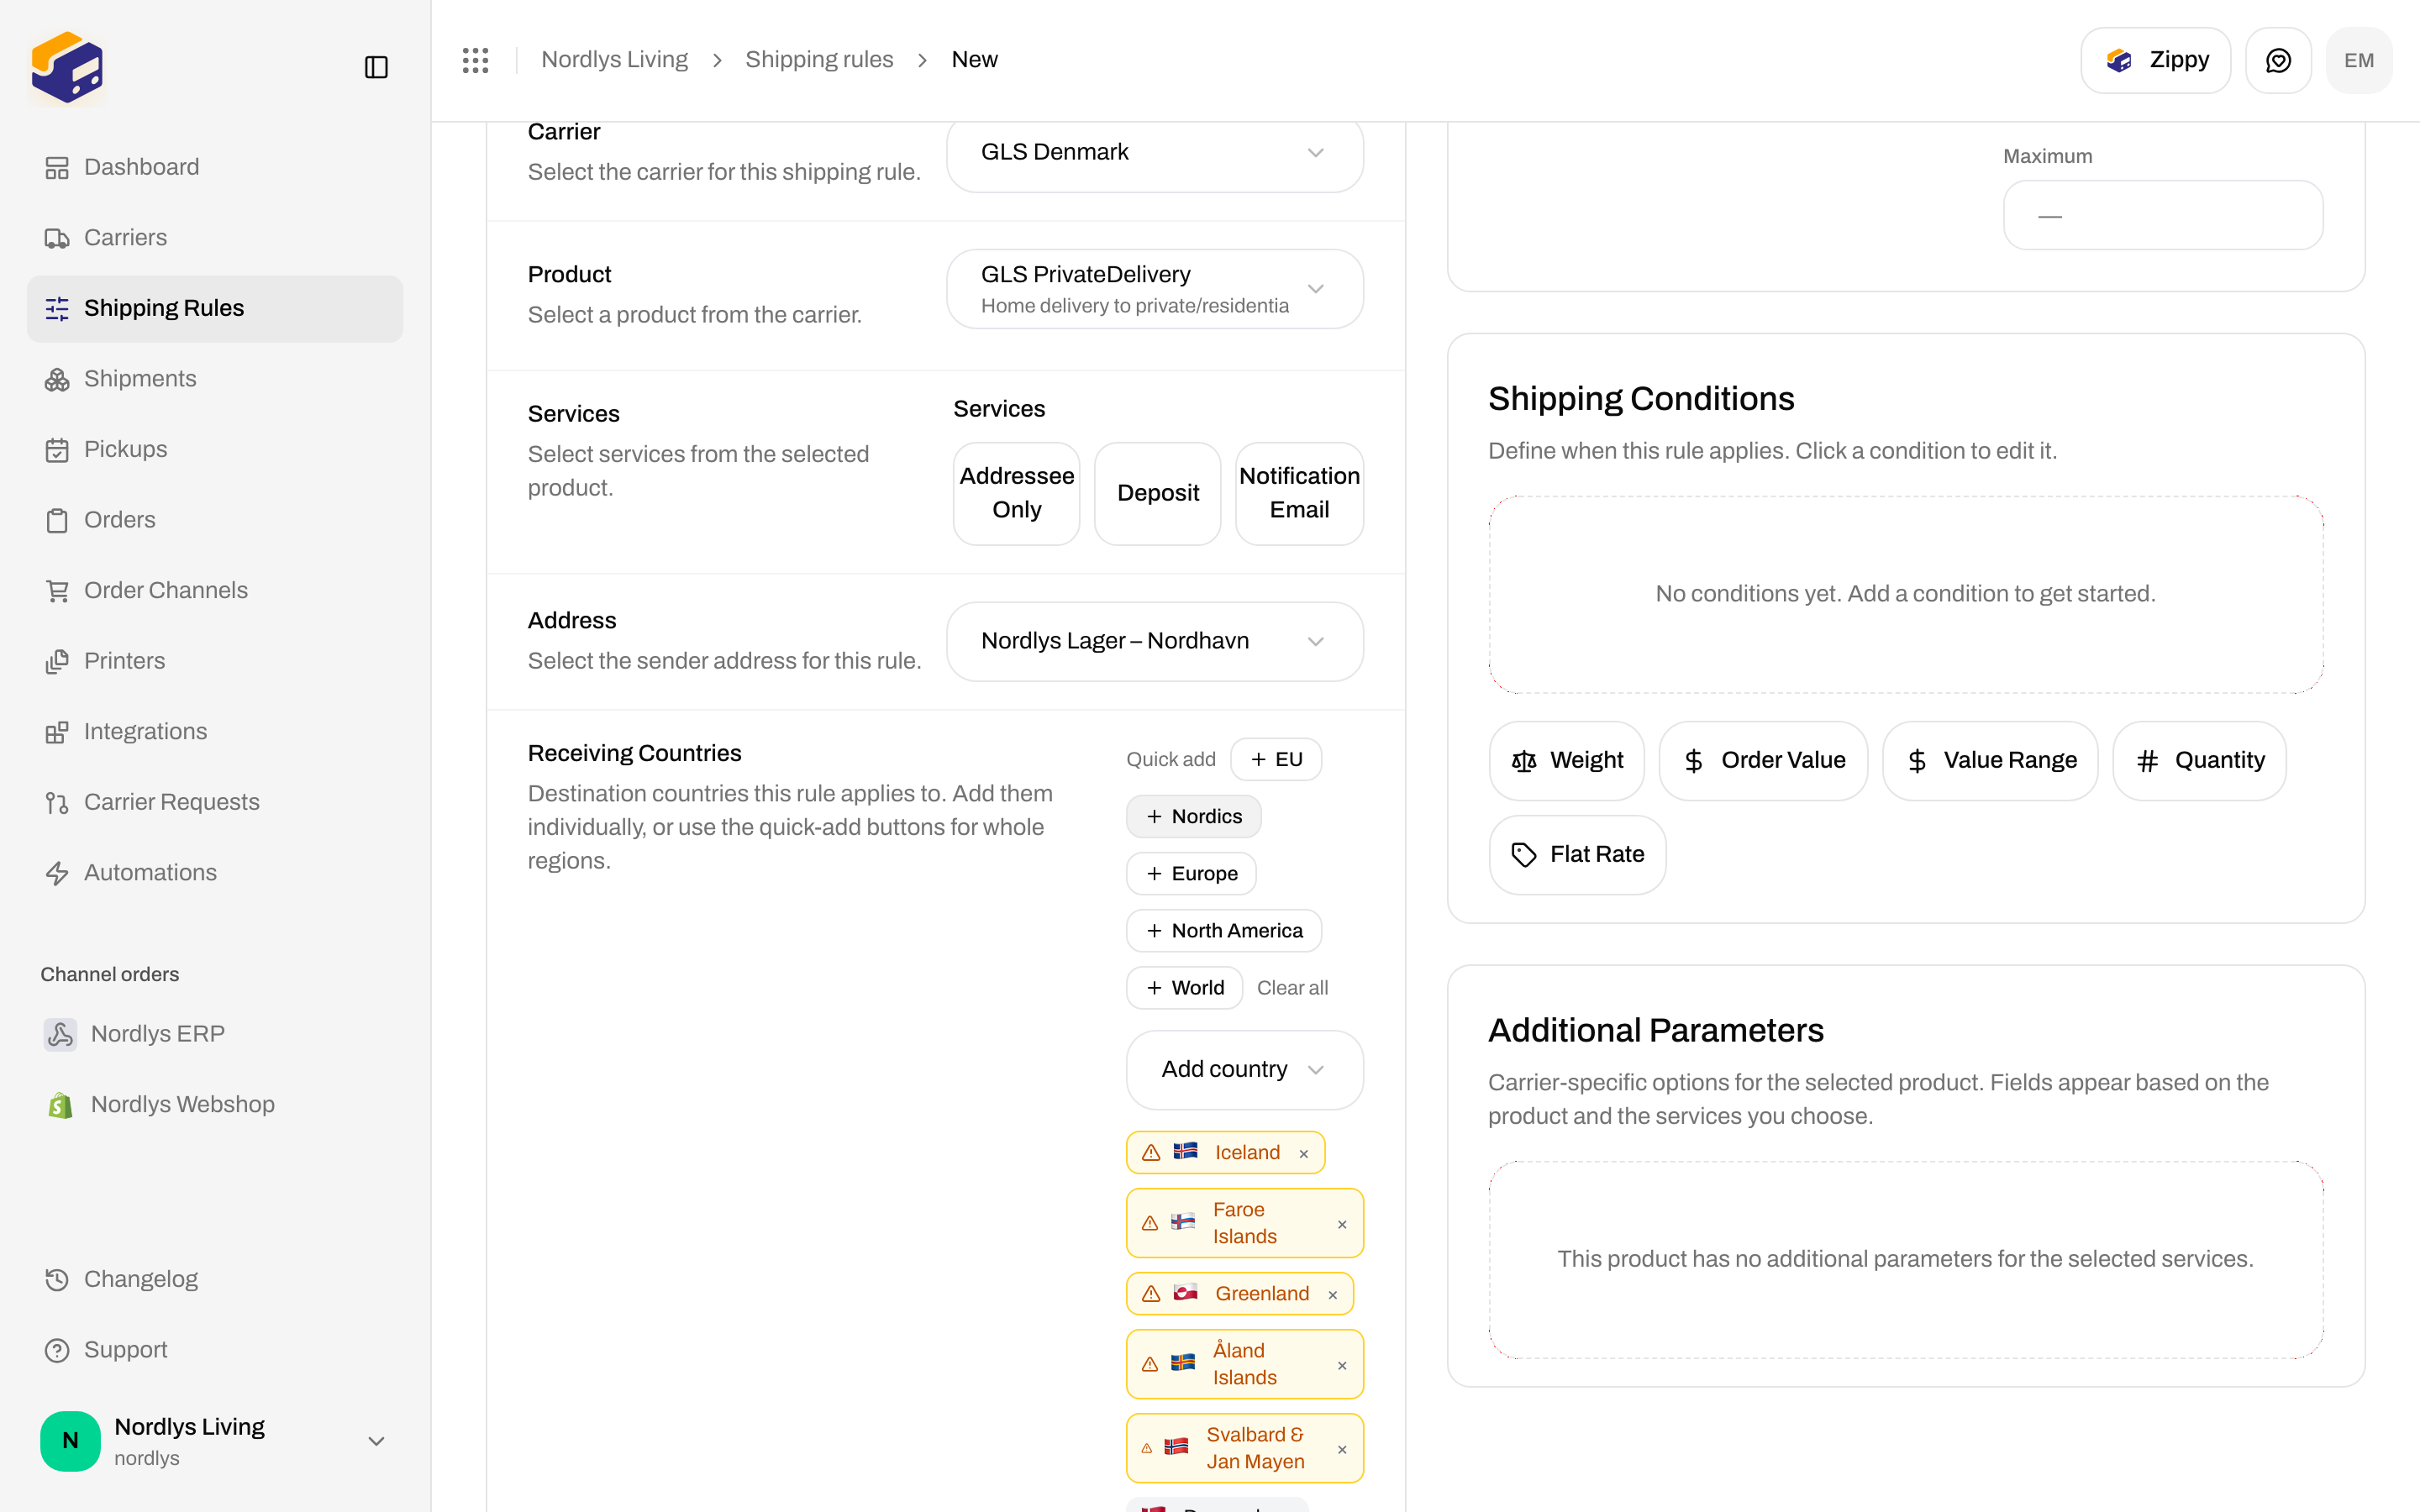Open Pickups page
This screenshot has height=1512, width=2420.
coord(215,449)
